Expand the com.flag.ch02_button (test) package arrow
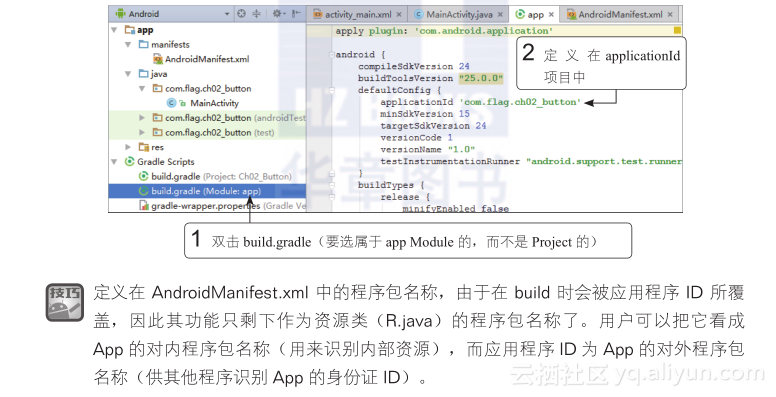This screenshot has width=776, height=397. tap(142, 133)
